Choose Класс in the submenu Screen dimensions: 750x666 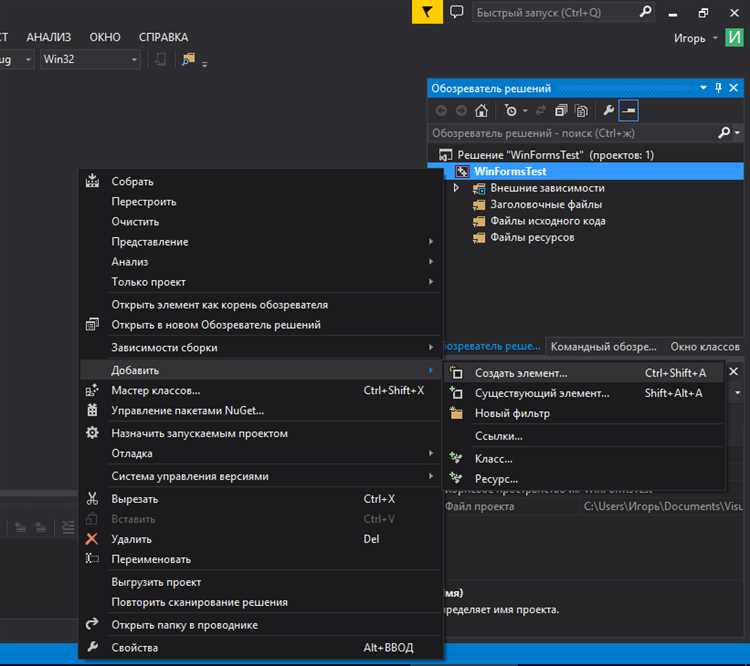tap(585, 459)
